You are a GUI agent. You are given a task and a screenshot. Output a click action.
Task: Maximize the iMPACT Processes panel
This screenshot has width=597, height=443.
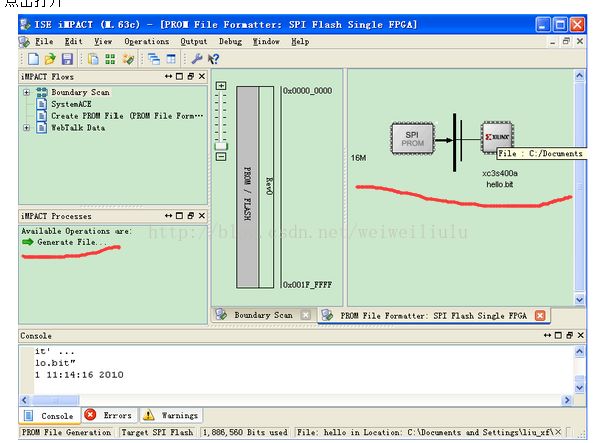point(179,216)
